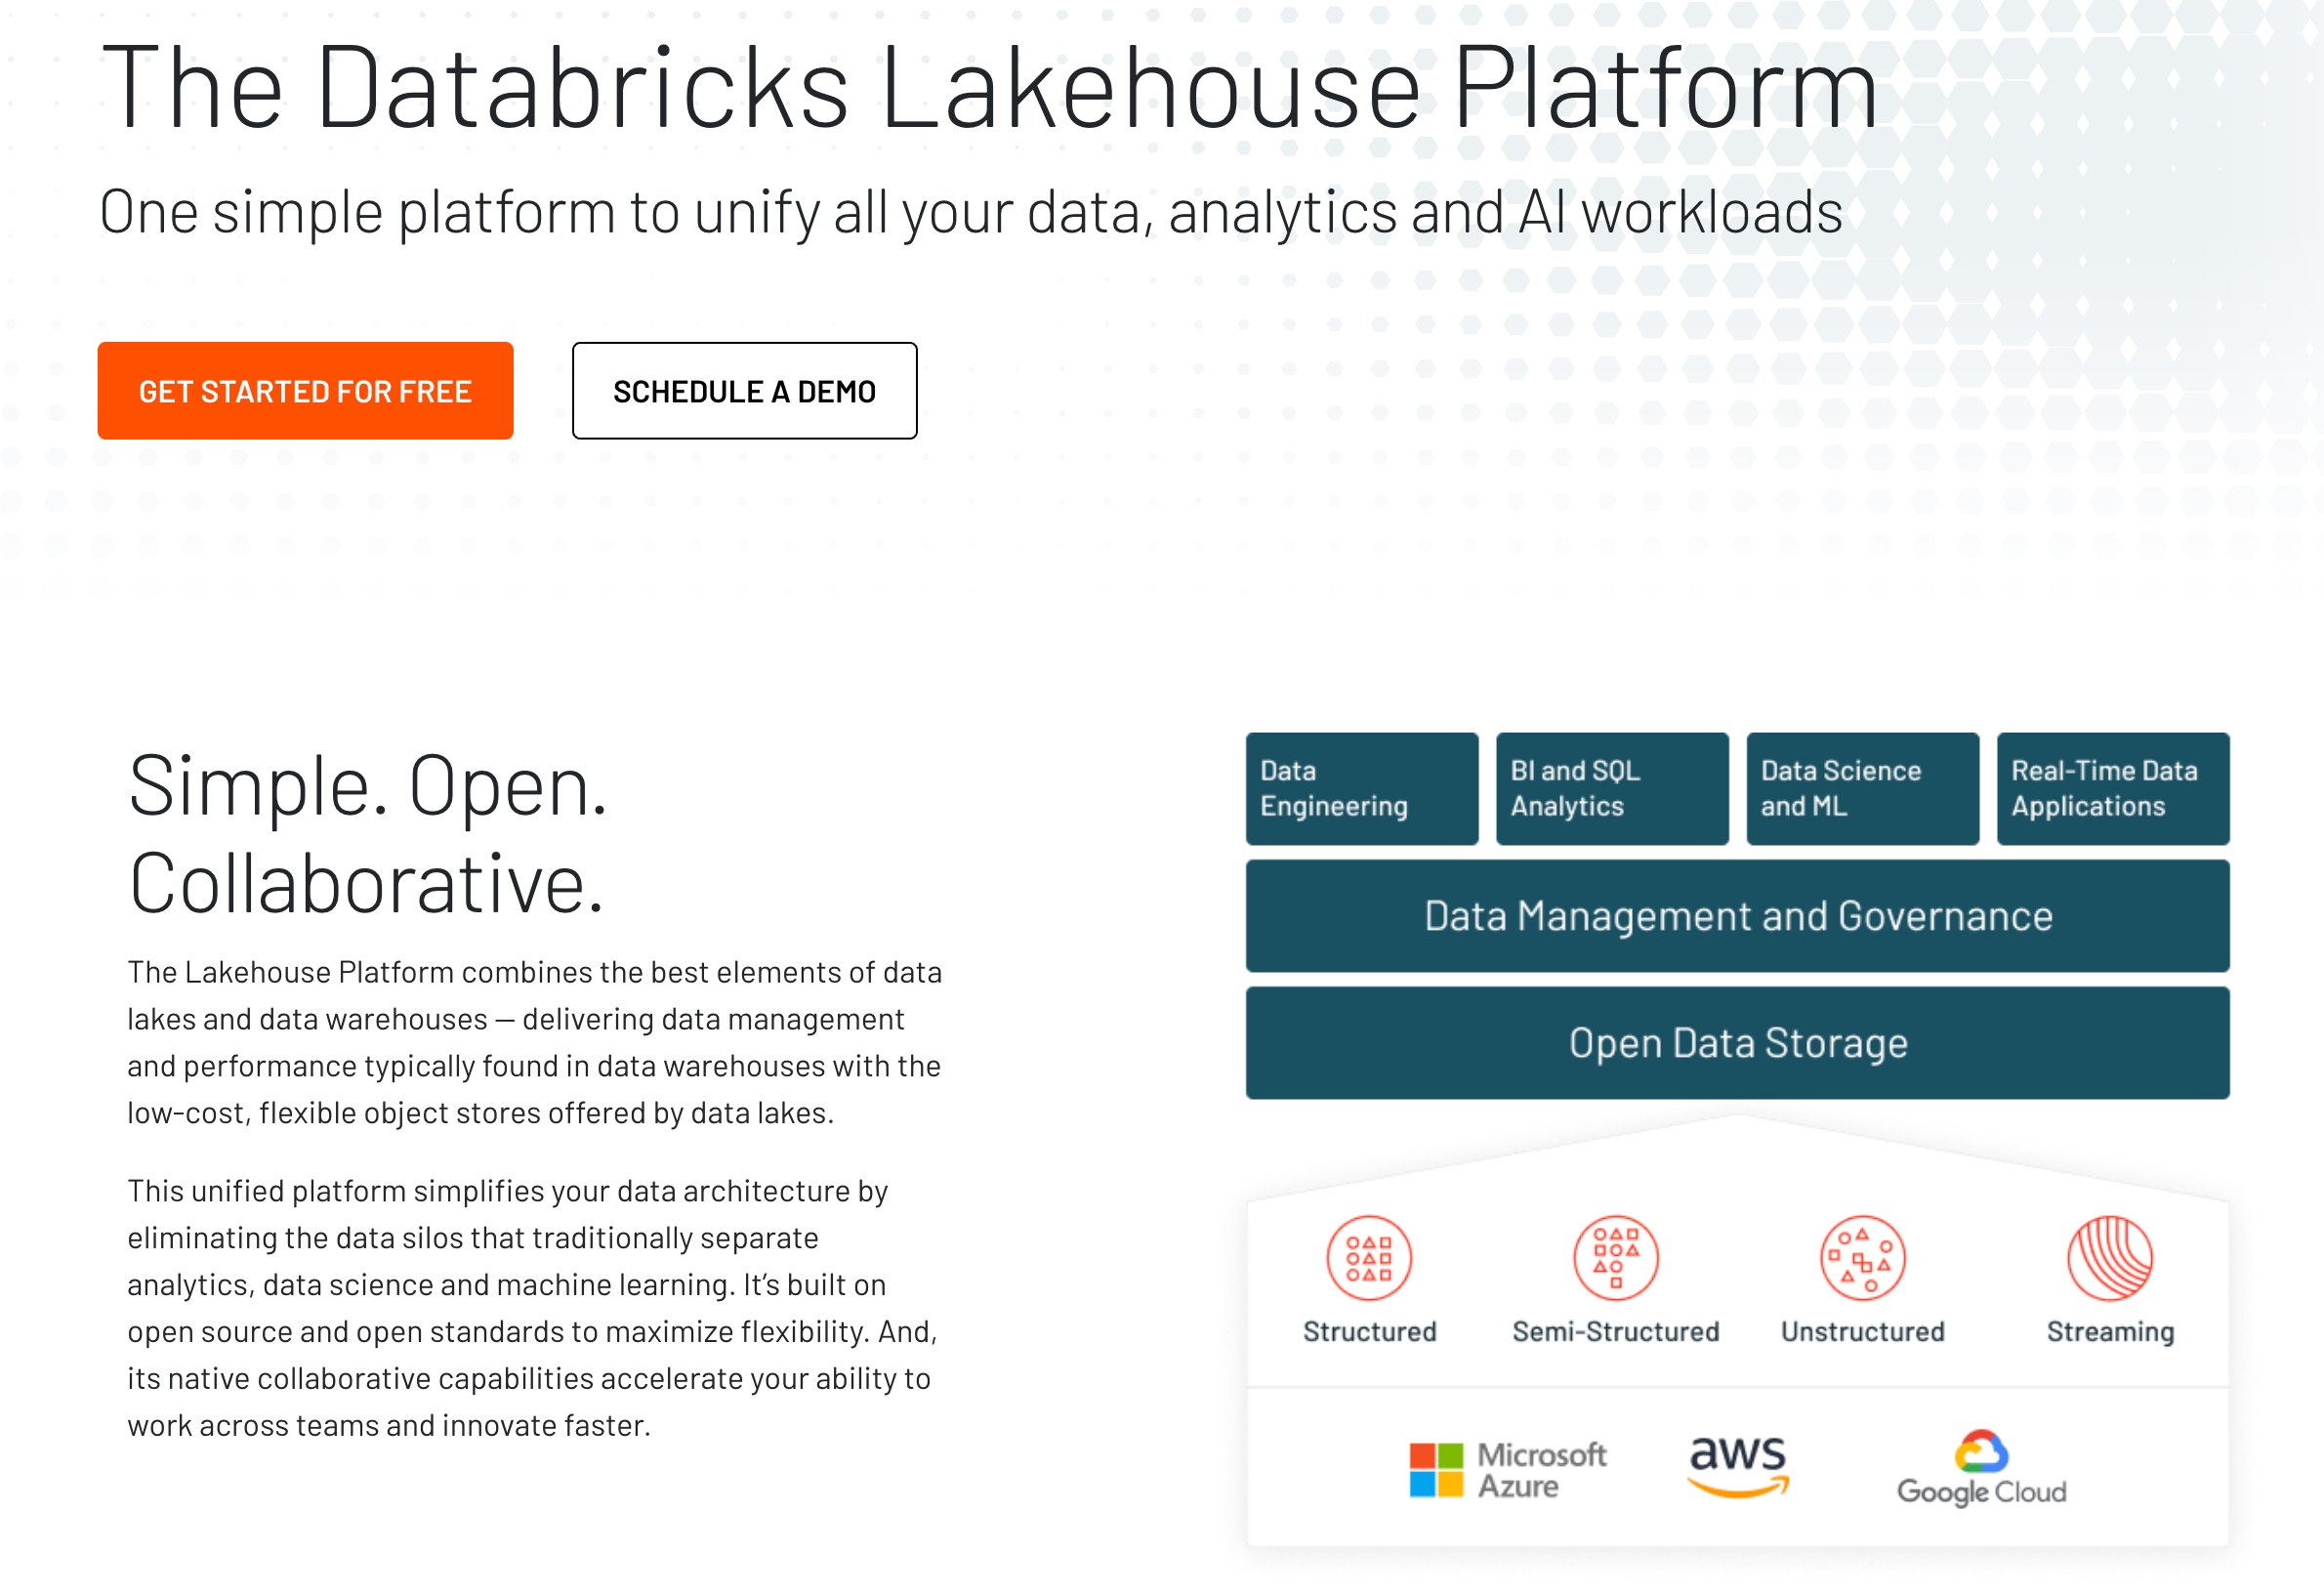Click the Structured data circle icon
Screen dimensions: 2324x1596
click(x=1368, y=1257)
